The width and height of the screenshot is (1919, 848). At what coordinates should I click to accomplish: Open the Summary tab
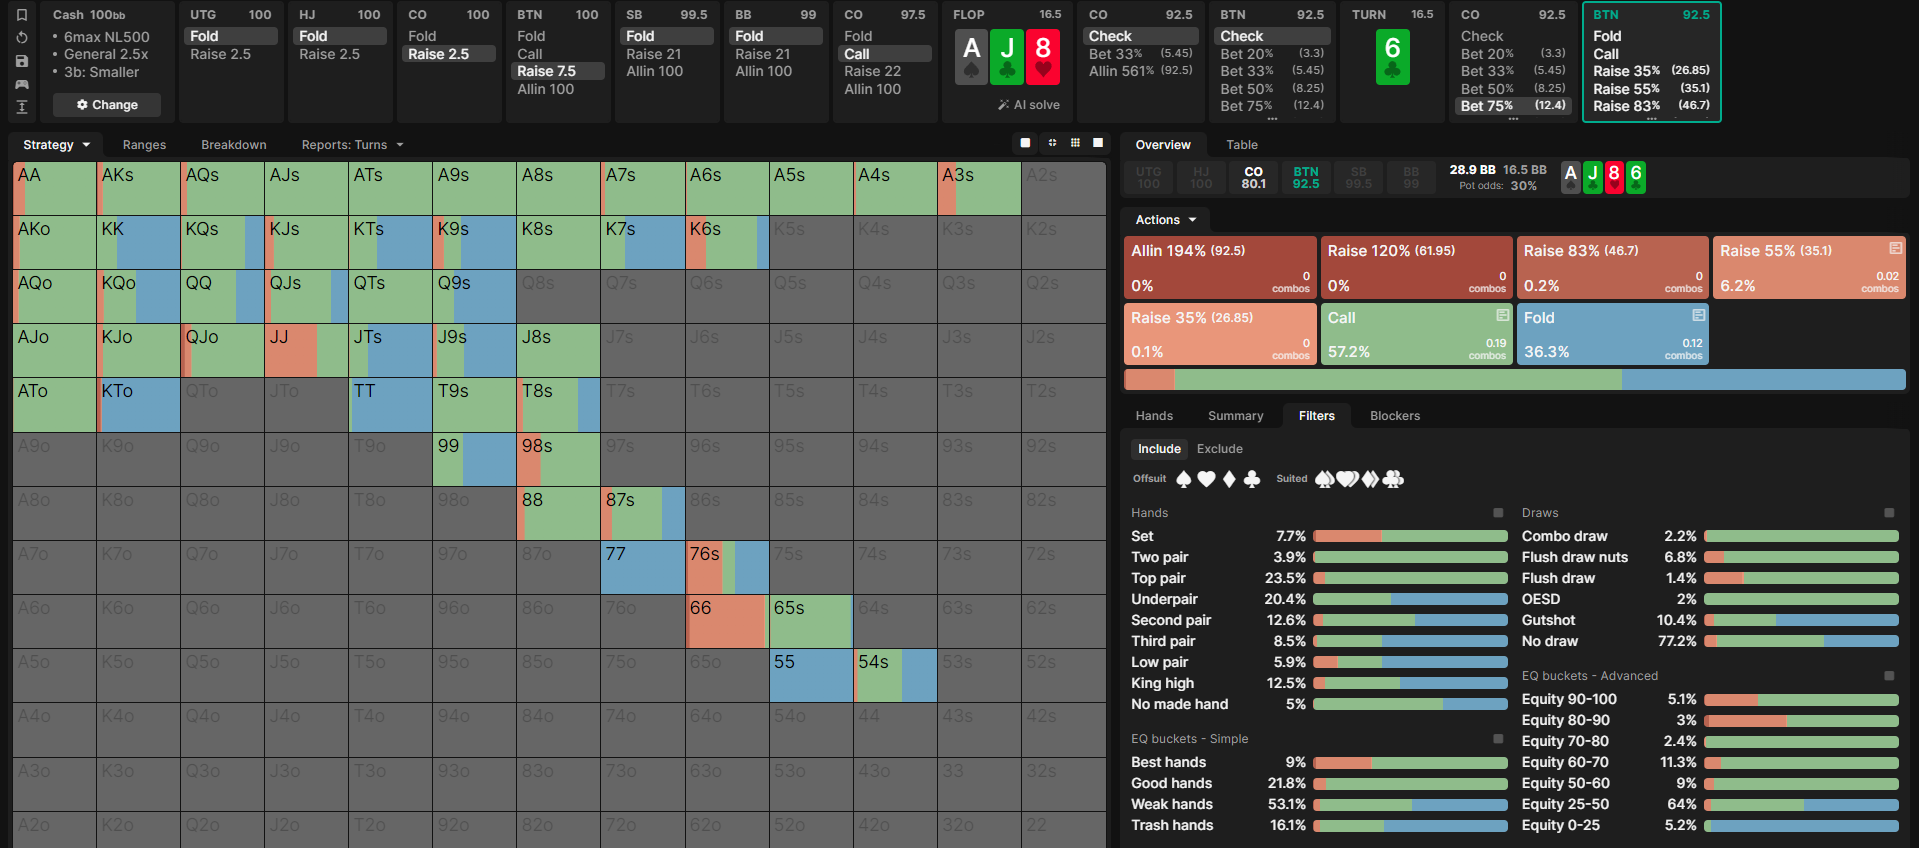[x=1235, y=416]
